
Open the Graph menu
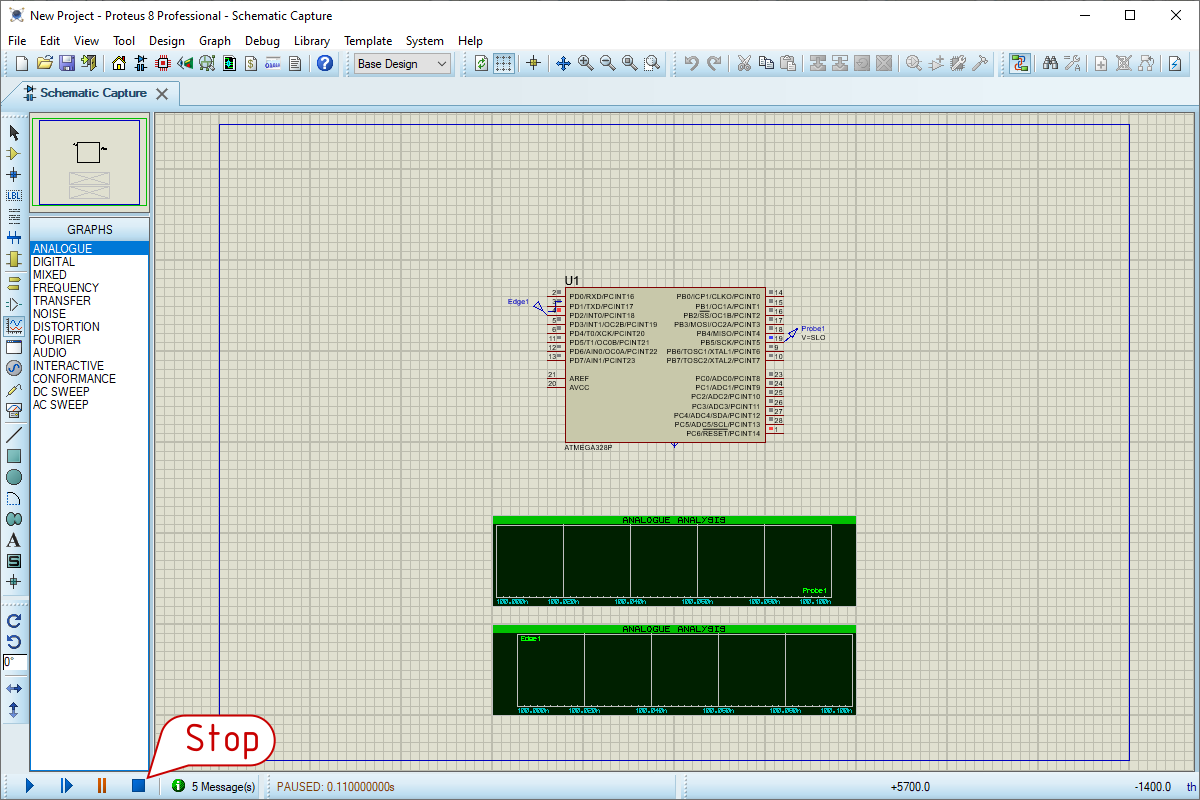click(x=214, y=41)
